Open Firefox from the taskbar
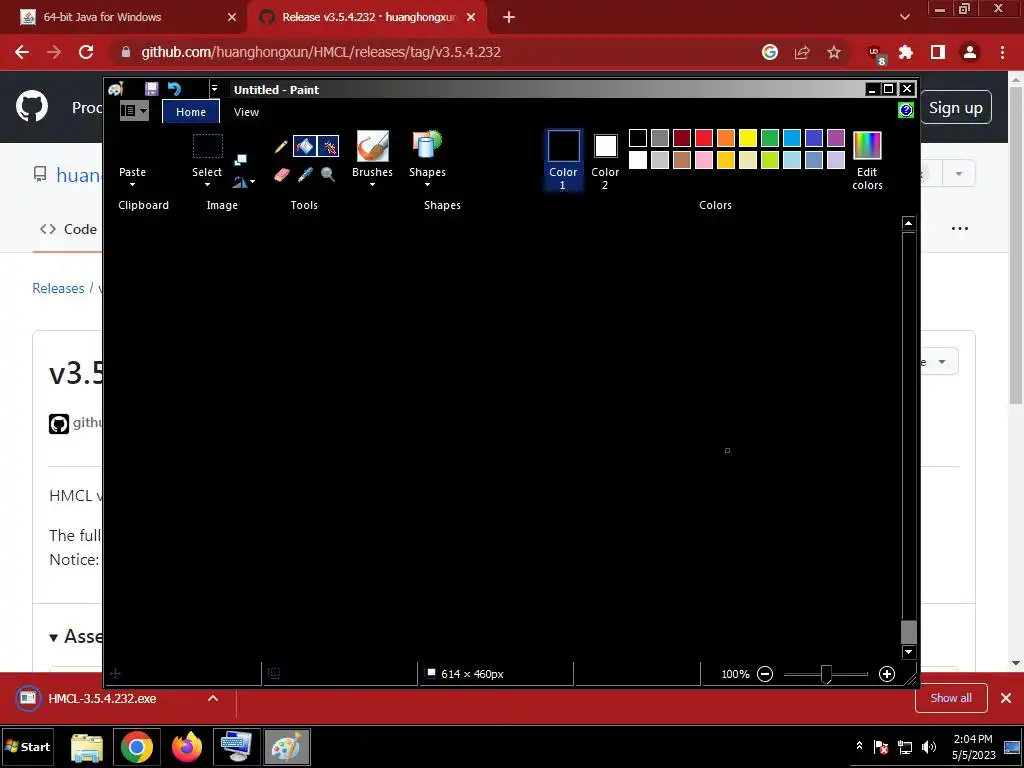The height and width of the screenshot is (768, 1024). click(x=187, y=747)
